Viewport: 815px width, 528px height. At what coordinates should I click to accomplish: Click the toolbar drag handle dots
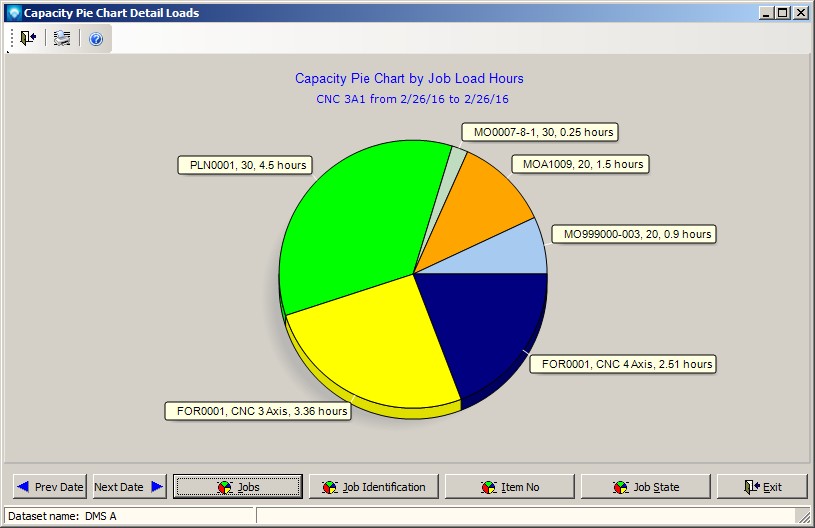(x=11, y=38)
